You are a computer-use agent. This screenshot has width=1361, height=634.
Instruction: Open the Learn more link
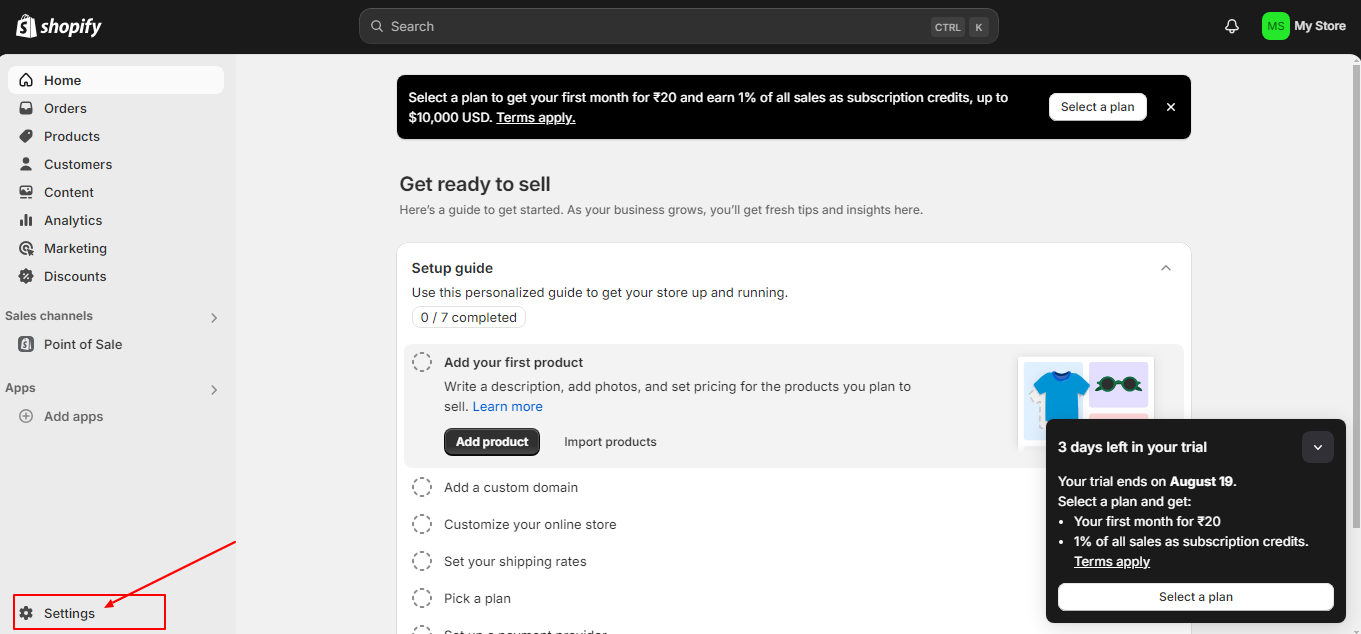point(507,406)
